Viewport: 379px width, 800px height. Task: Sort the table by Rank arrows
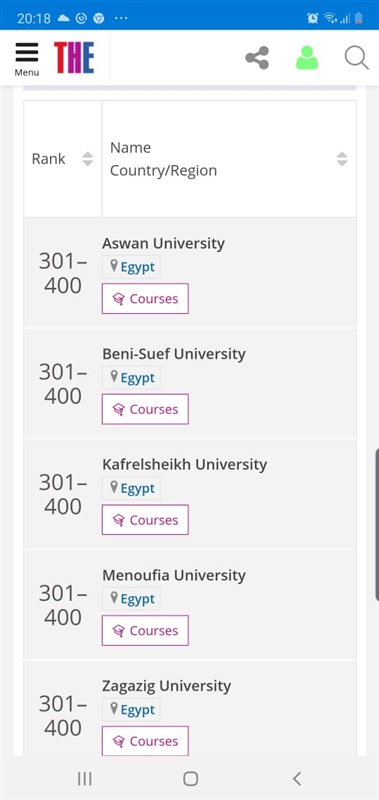(88, 159)
